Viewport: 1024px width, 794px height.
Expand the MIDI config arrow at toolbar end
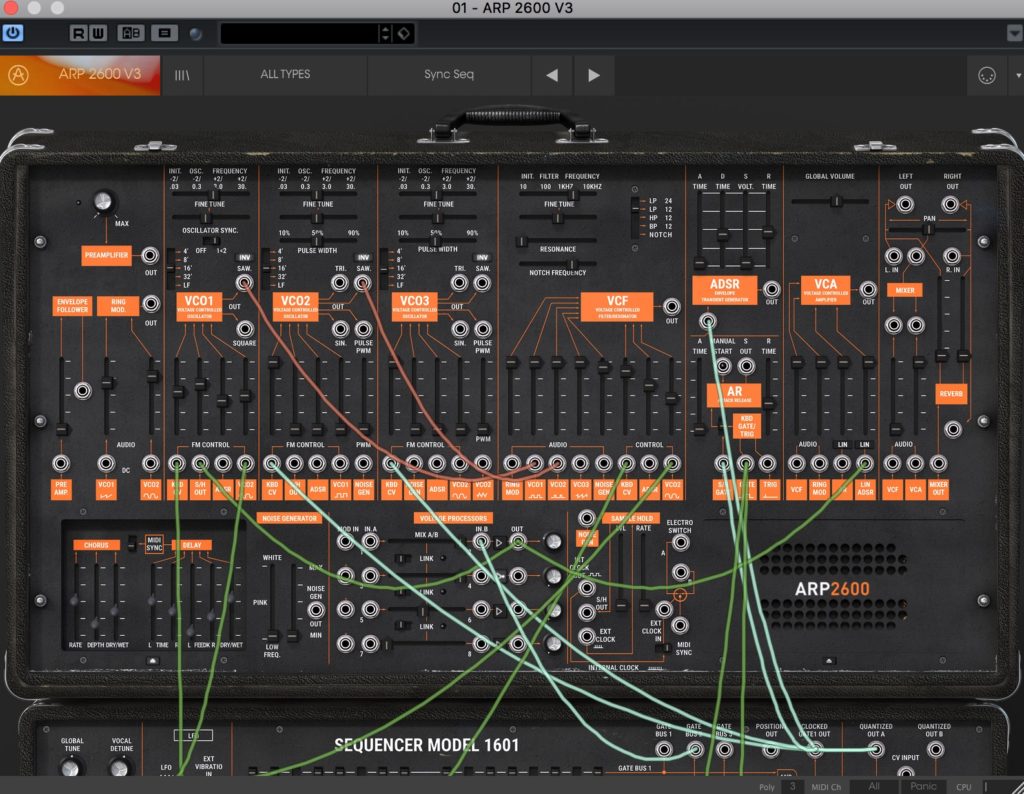(x=1017, y=76)
